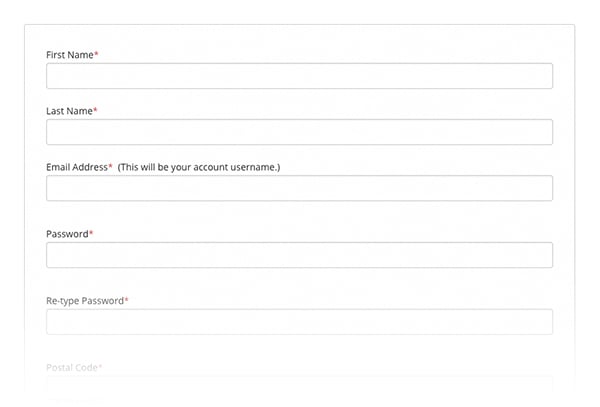Click the asterisk after Re-type Password

tap(126, 299)
